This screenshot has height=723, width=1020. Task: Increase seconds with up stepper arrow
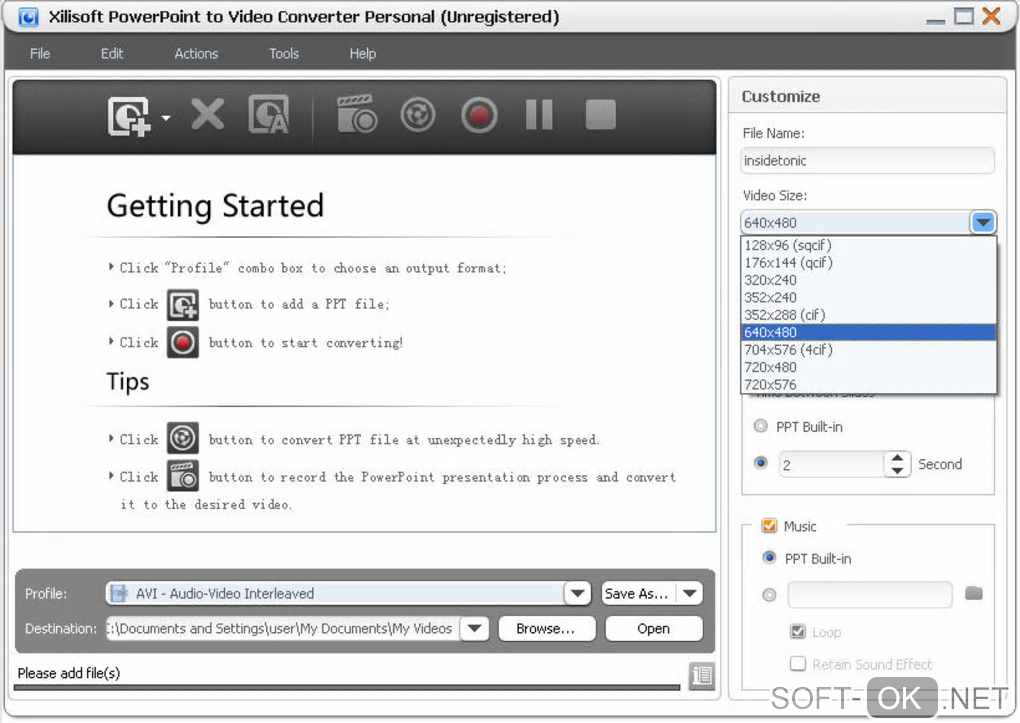pos(898,457)
